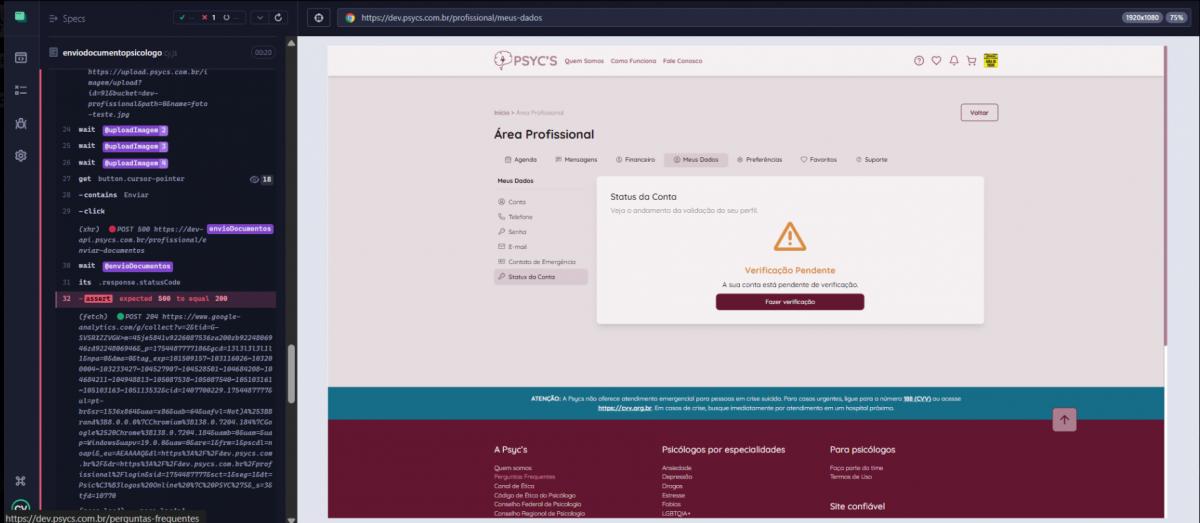The width and height of the screenshot is (1200, 523).
Task: Select Senha in Meus Dados sidebar
Action: click(516, 231)
